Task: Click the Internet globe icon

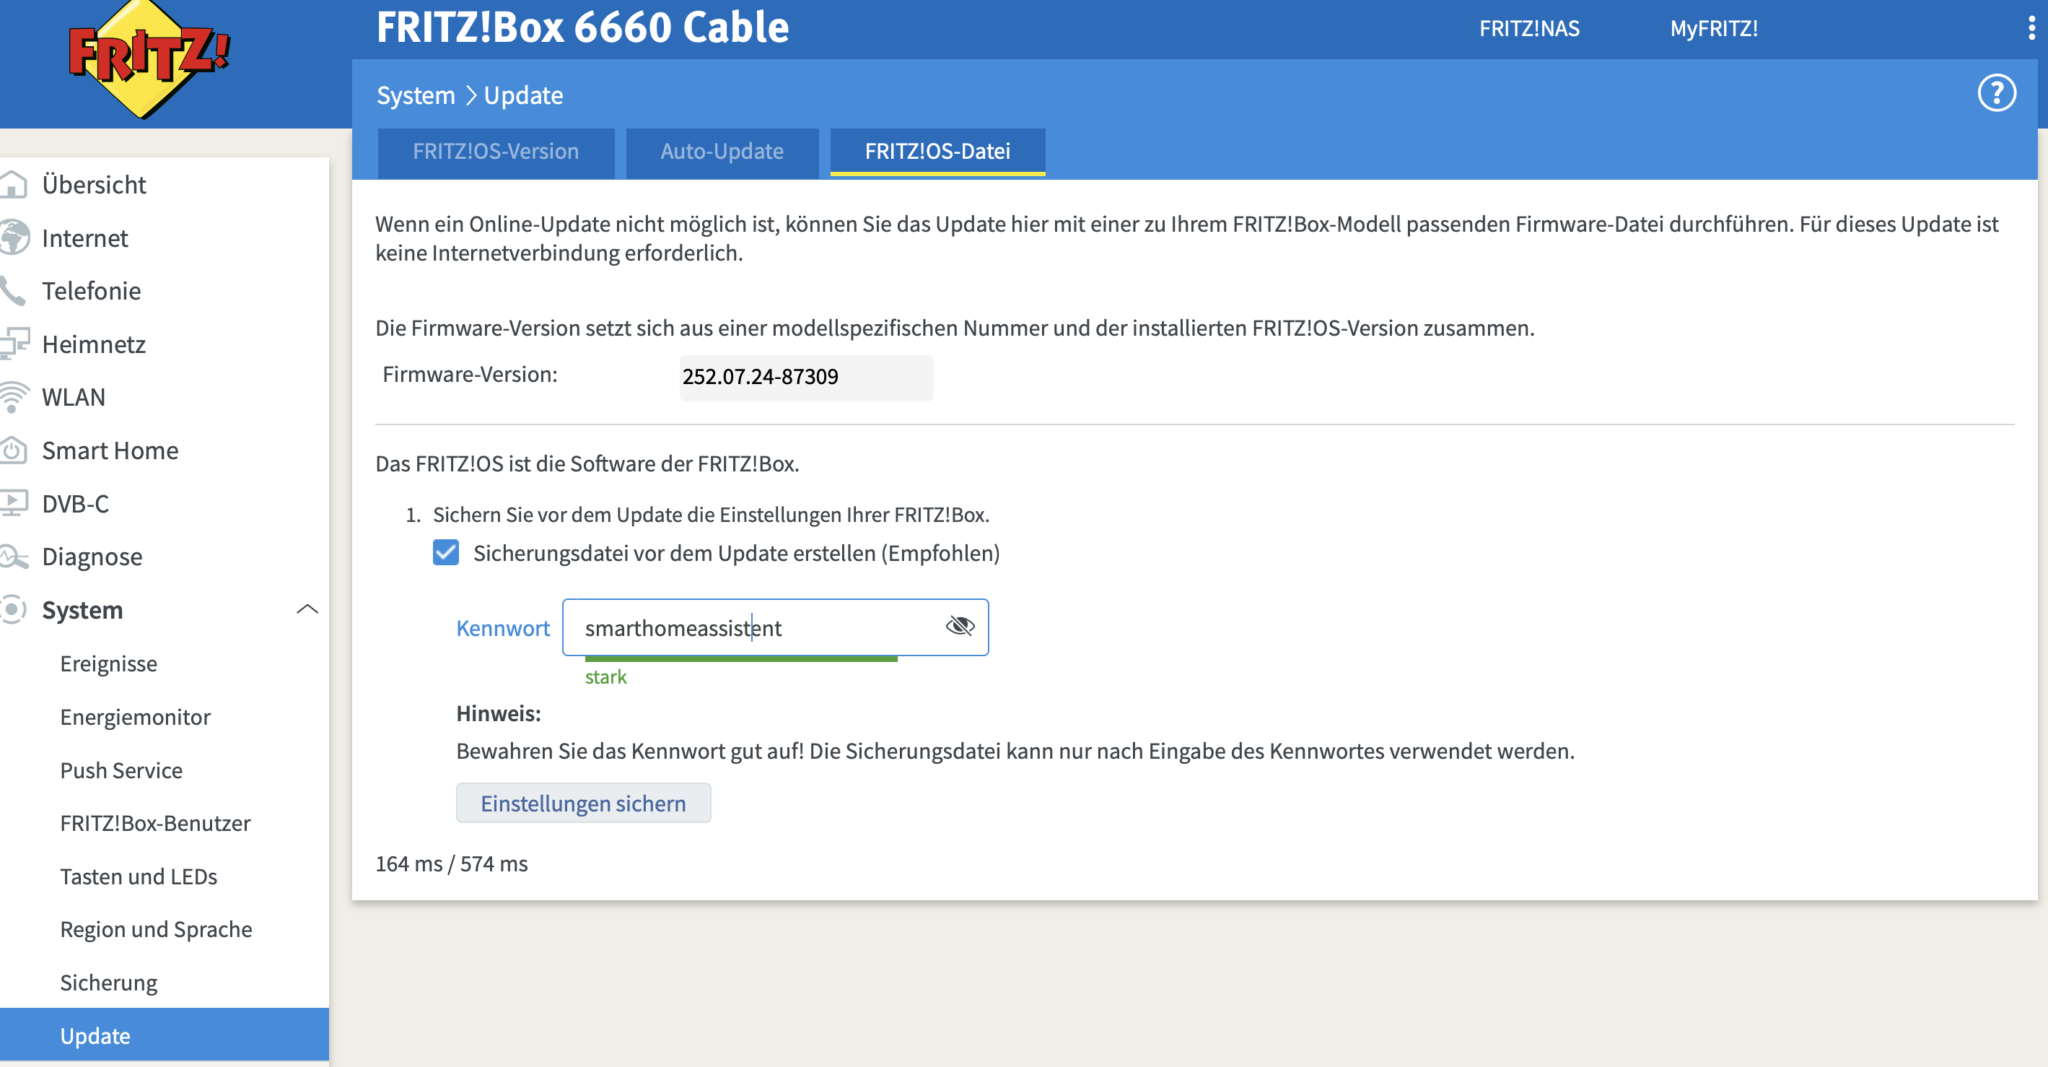Action: click(14, 238)
